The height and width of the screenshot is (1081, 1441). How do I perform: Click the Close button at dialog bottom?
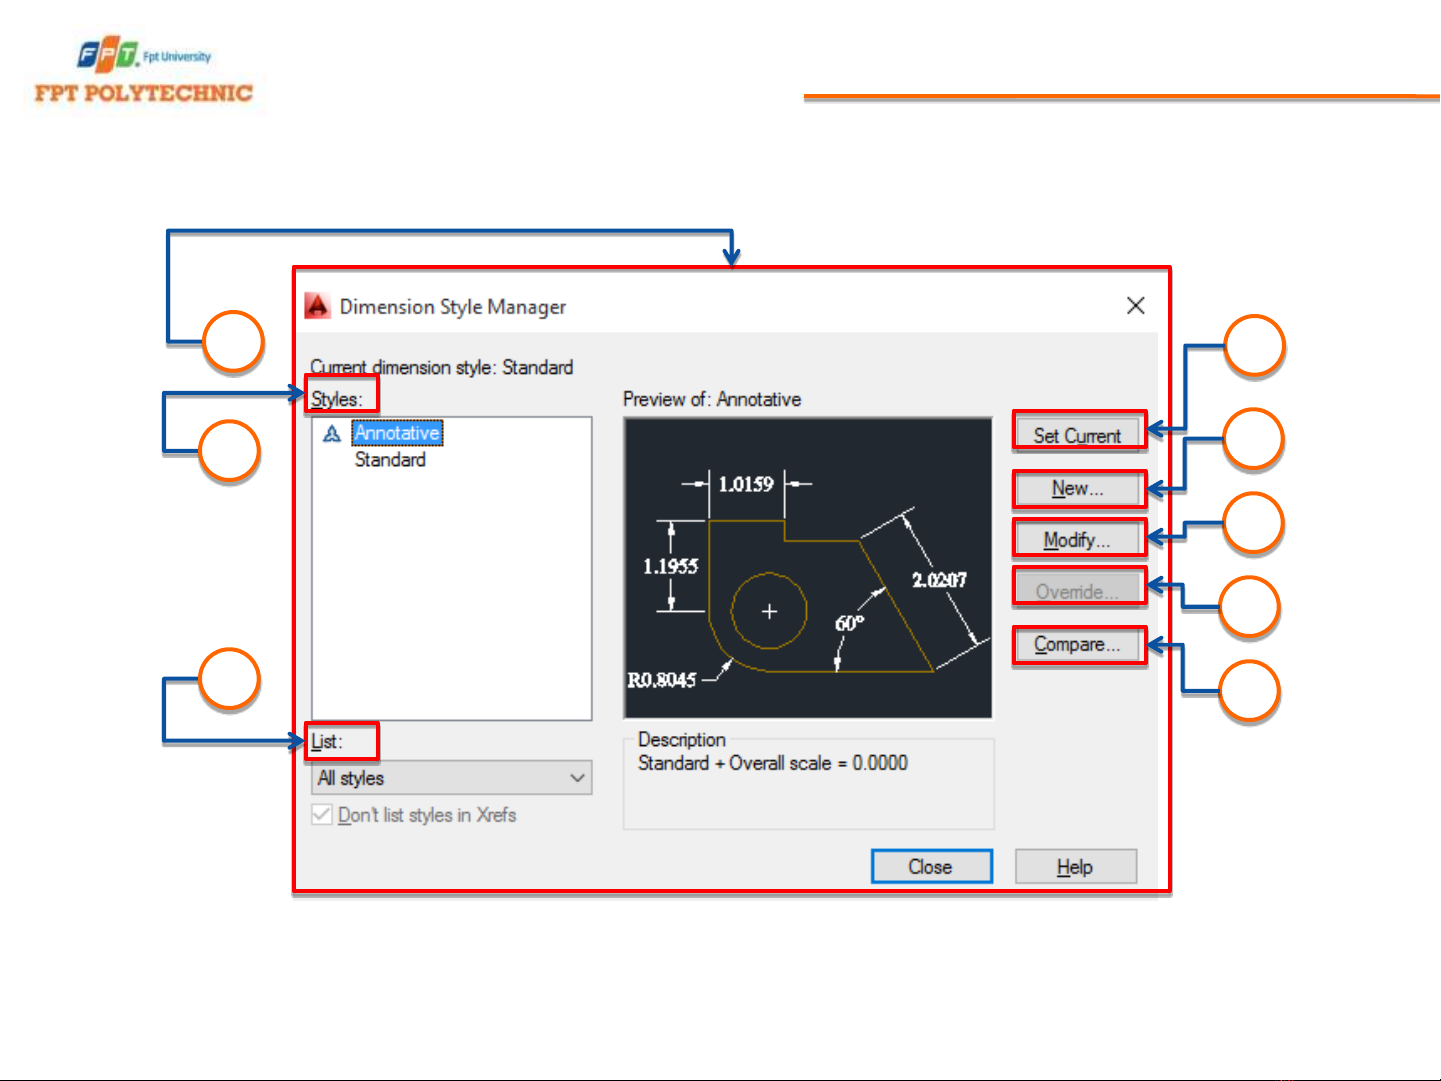(x=931, y=867)
